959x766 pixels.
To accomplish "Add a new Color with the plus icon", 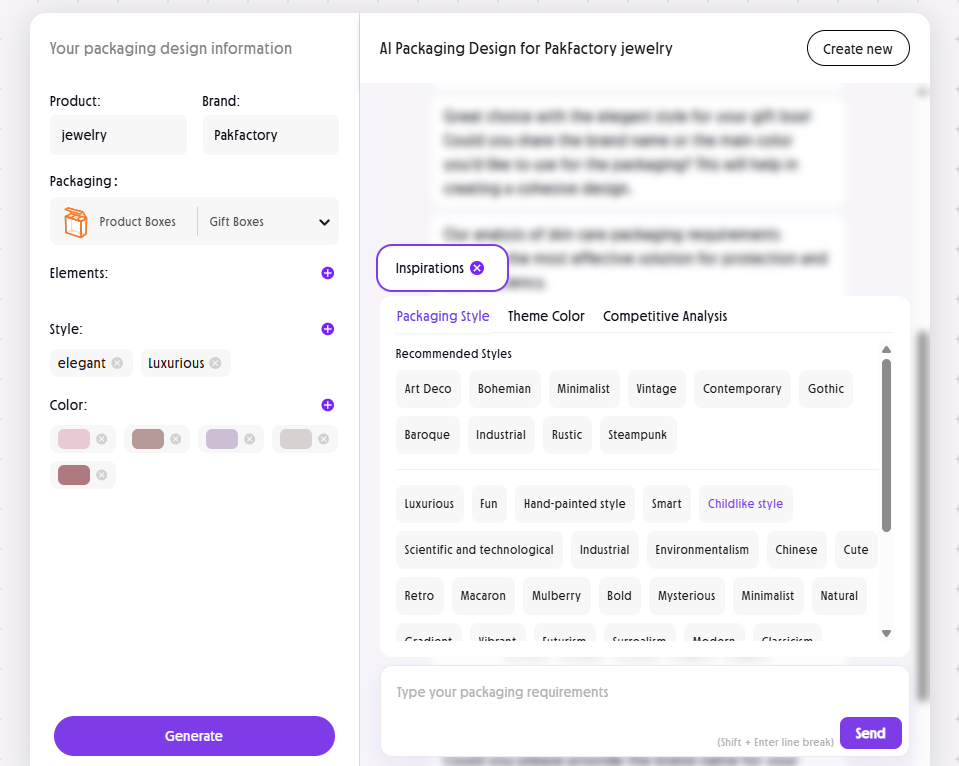I will (x=327, y=405).
